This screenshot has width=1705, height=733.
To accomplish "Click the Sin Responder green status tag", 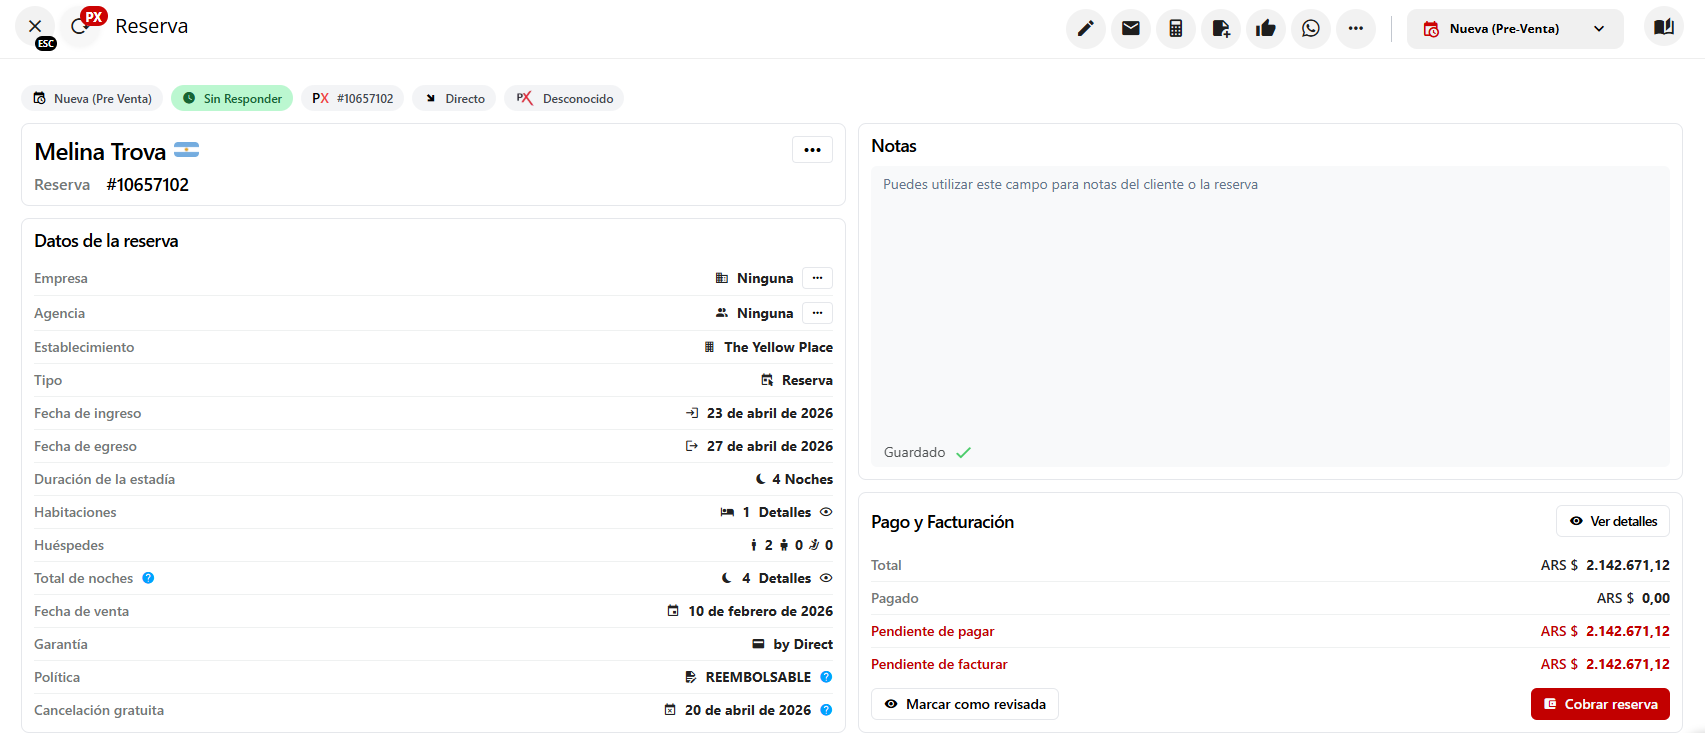I will click(232, 98).
